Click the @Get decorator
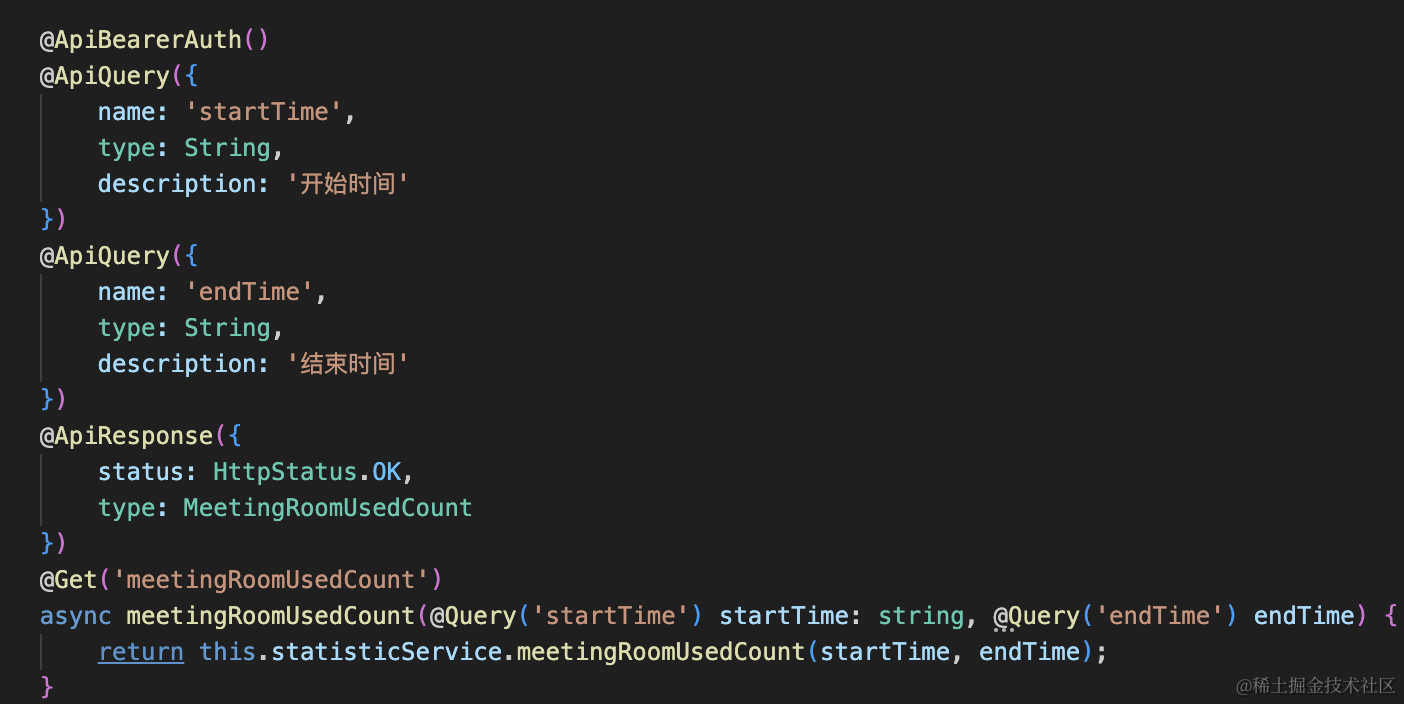 [68, 580]
